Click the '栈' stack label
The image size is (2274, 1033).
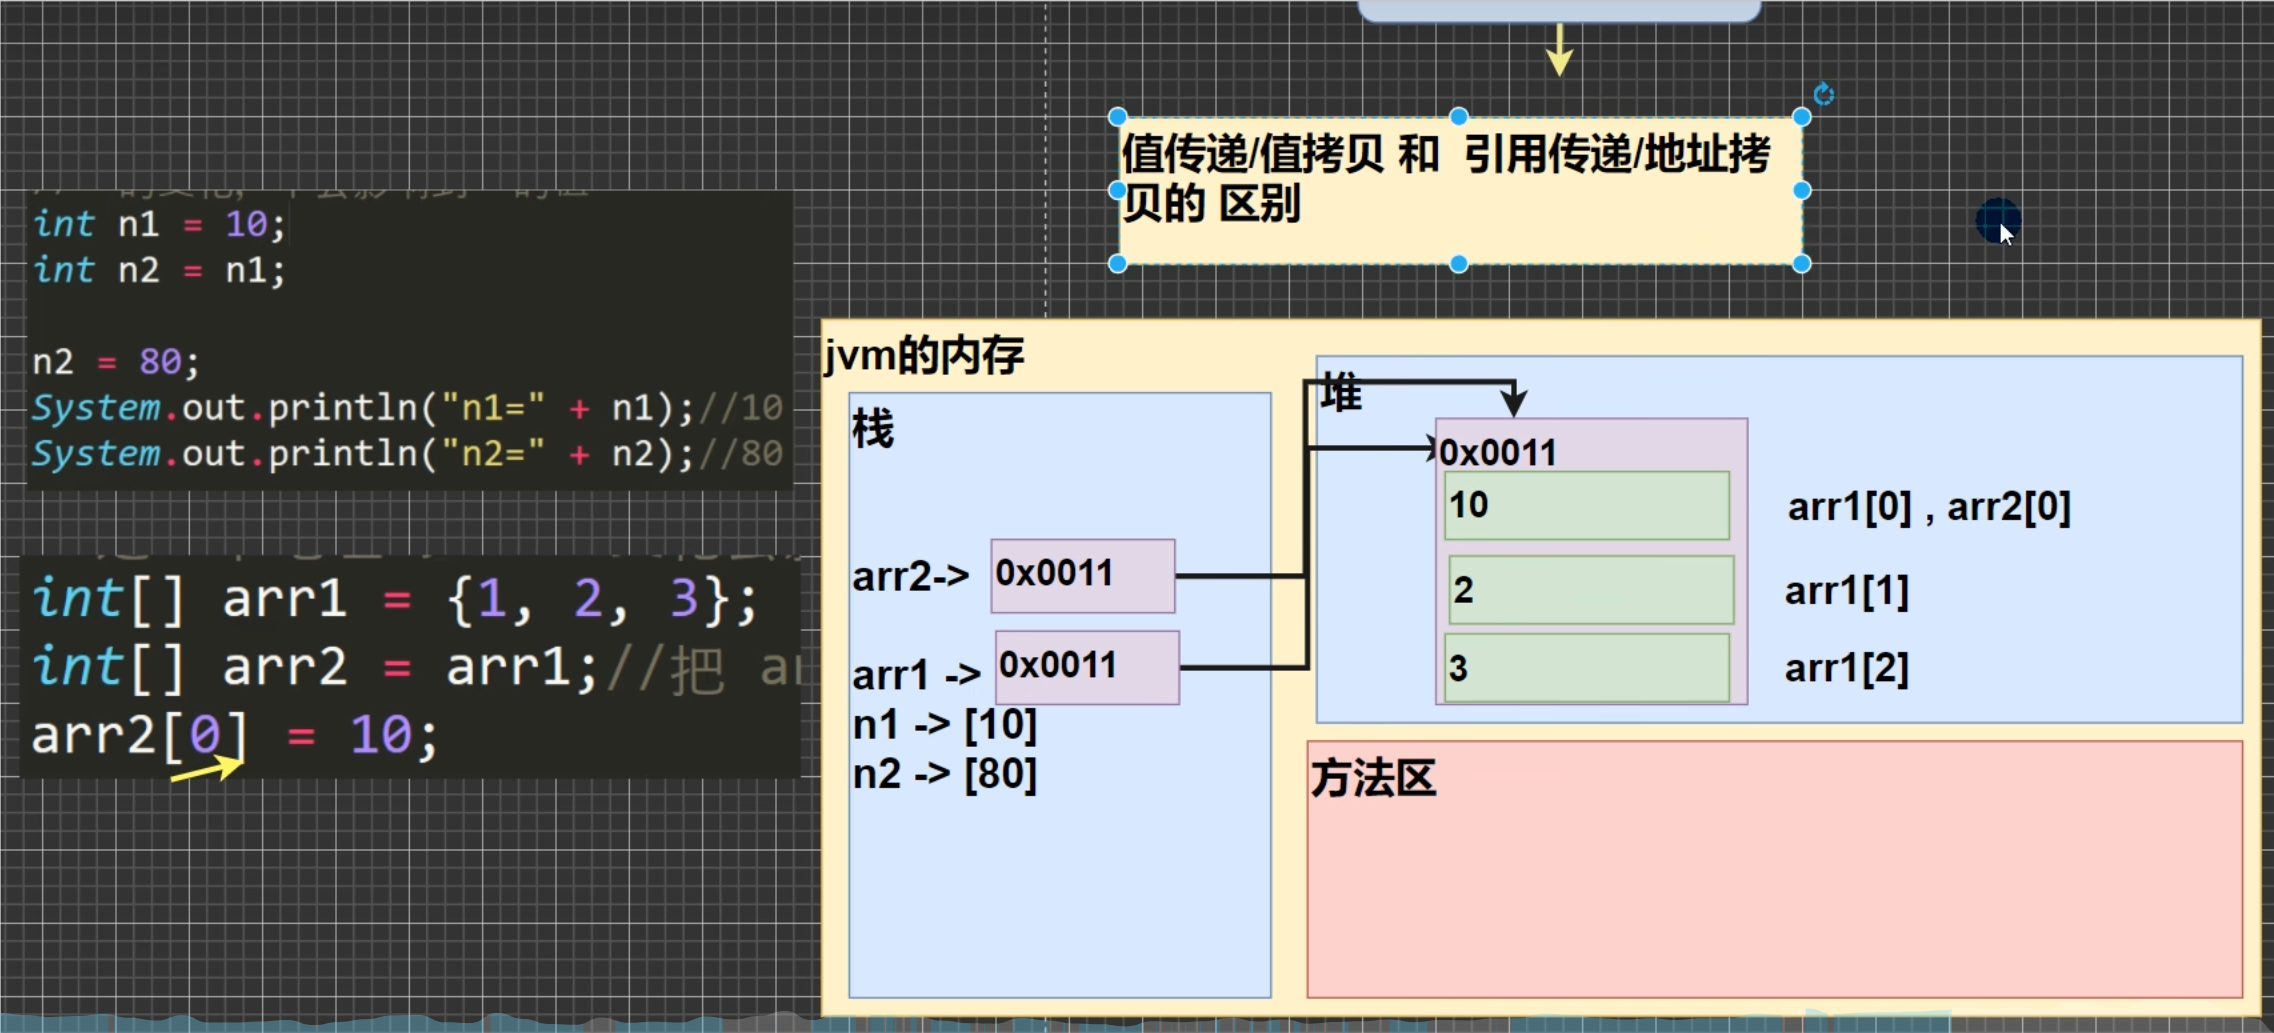point(873,429)
